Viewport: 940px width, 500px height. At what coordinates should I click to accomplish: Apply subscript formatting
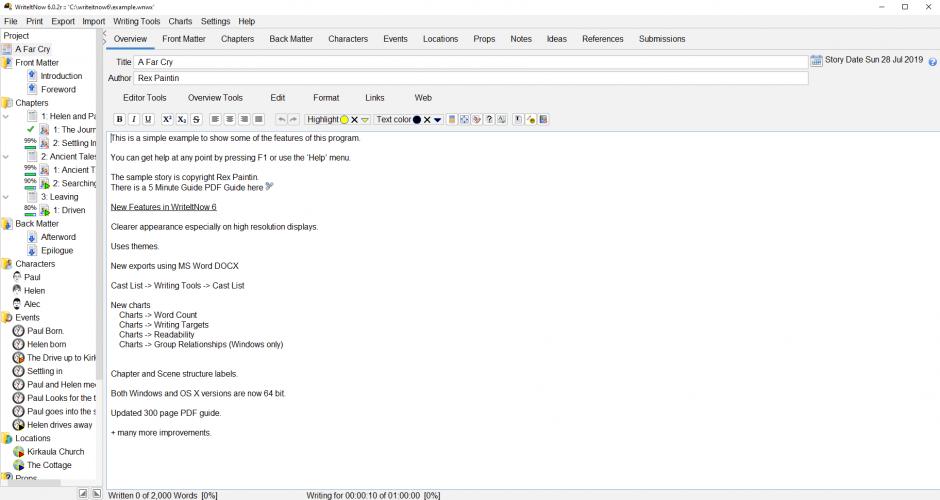click(x=182, y=119)
